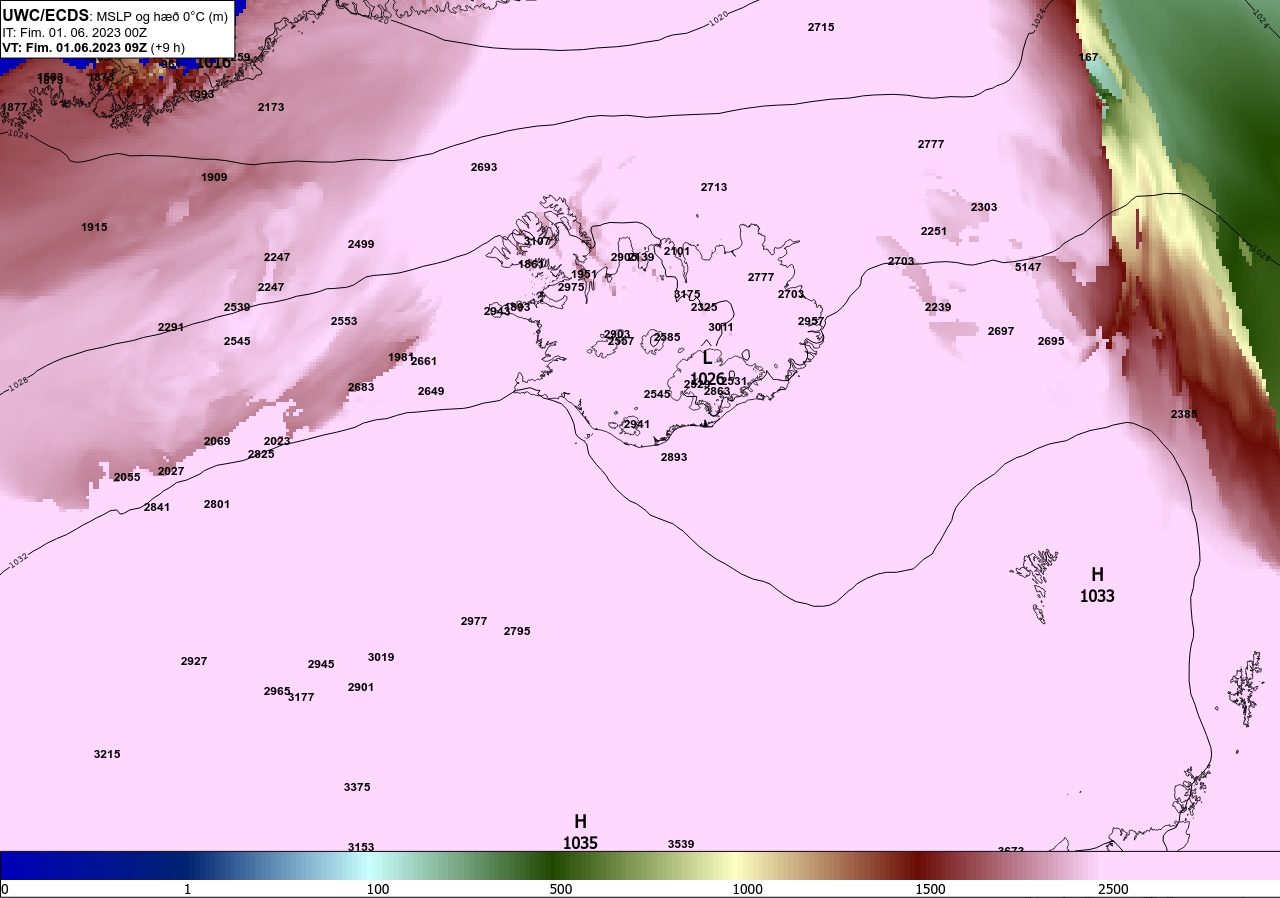Click the height value 2303

coord(984,207)
